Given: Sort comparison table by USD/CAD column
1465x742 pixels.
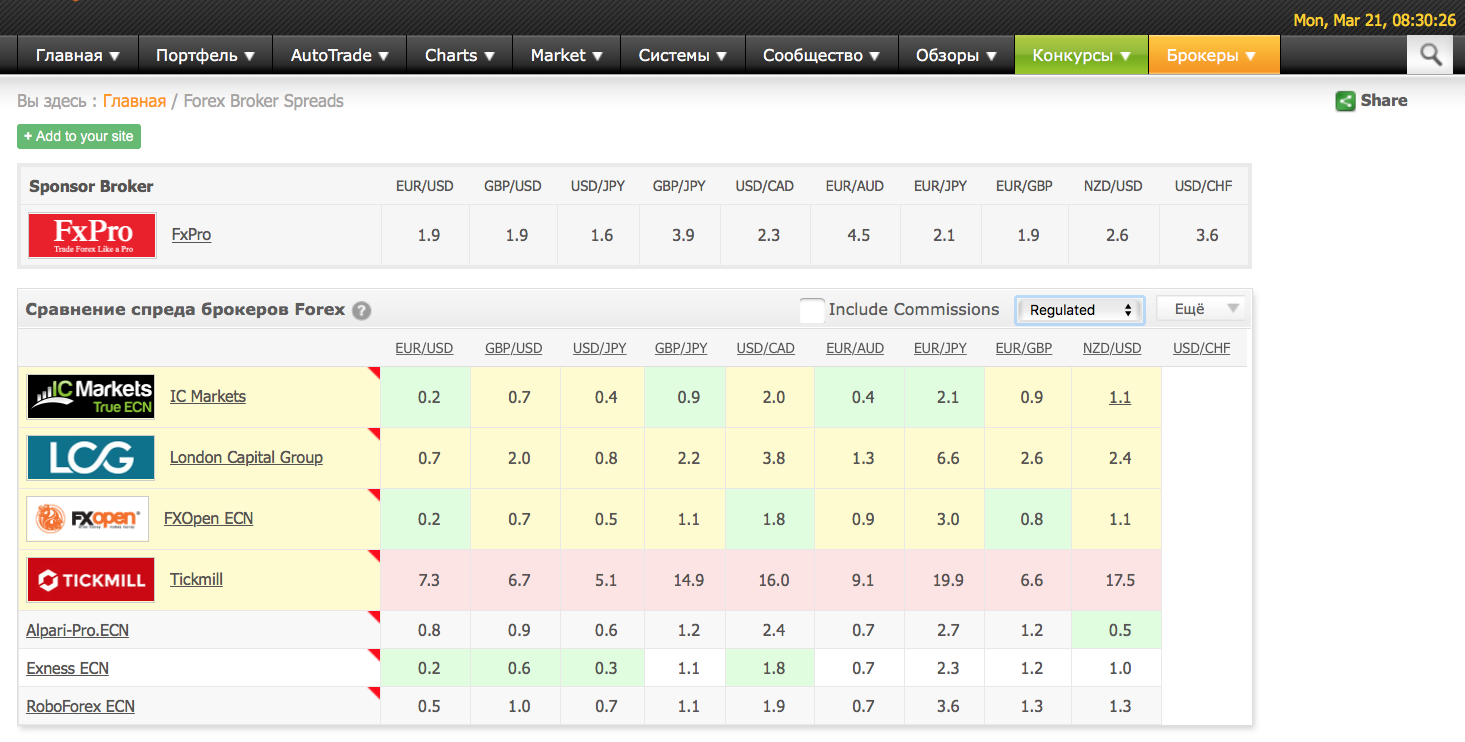Looking at the screenshot, I should click(x=766, y=348).
